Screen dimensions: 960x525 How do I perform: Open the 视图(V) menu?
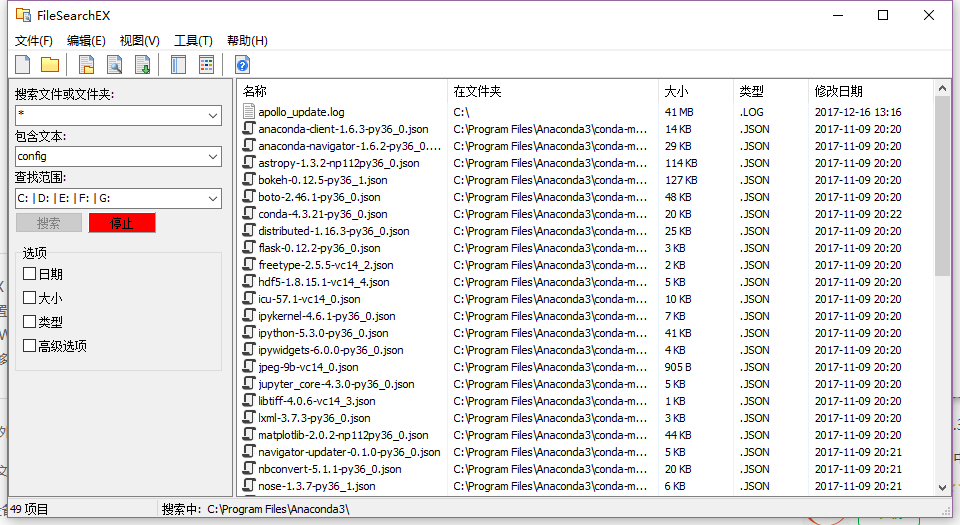(x=140, y=41)
